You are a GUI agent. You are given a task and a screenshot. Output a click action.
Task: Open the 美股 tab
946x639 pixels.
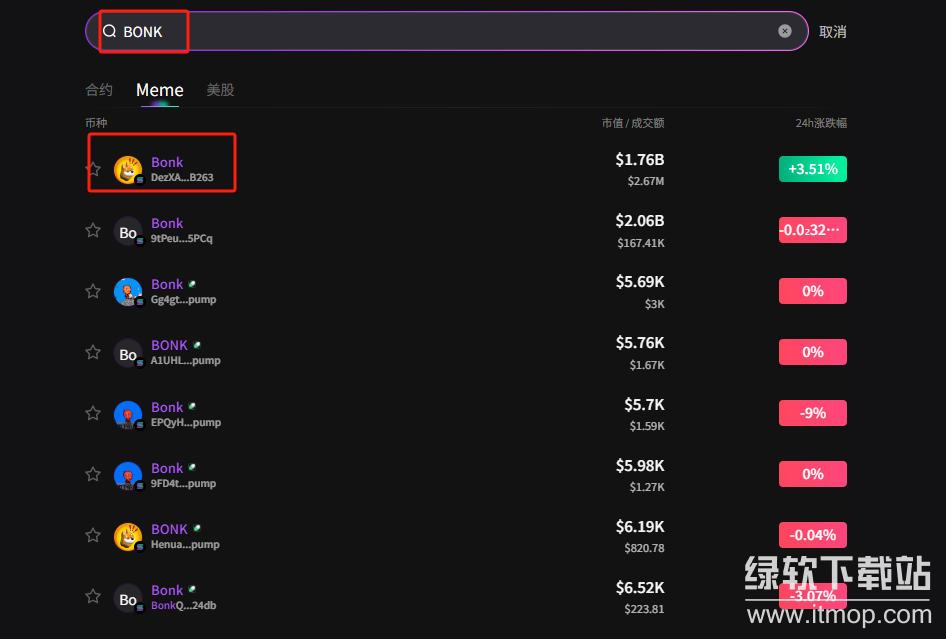[220, 90]
